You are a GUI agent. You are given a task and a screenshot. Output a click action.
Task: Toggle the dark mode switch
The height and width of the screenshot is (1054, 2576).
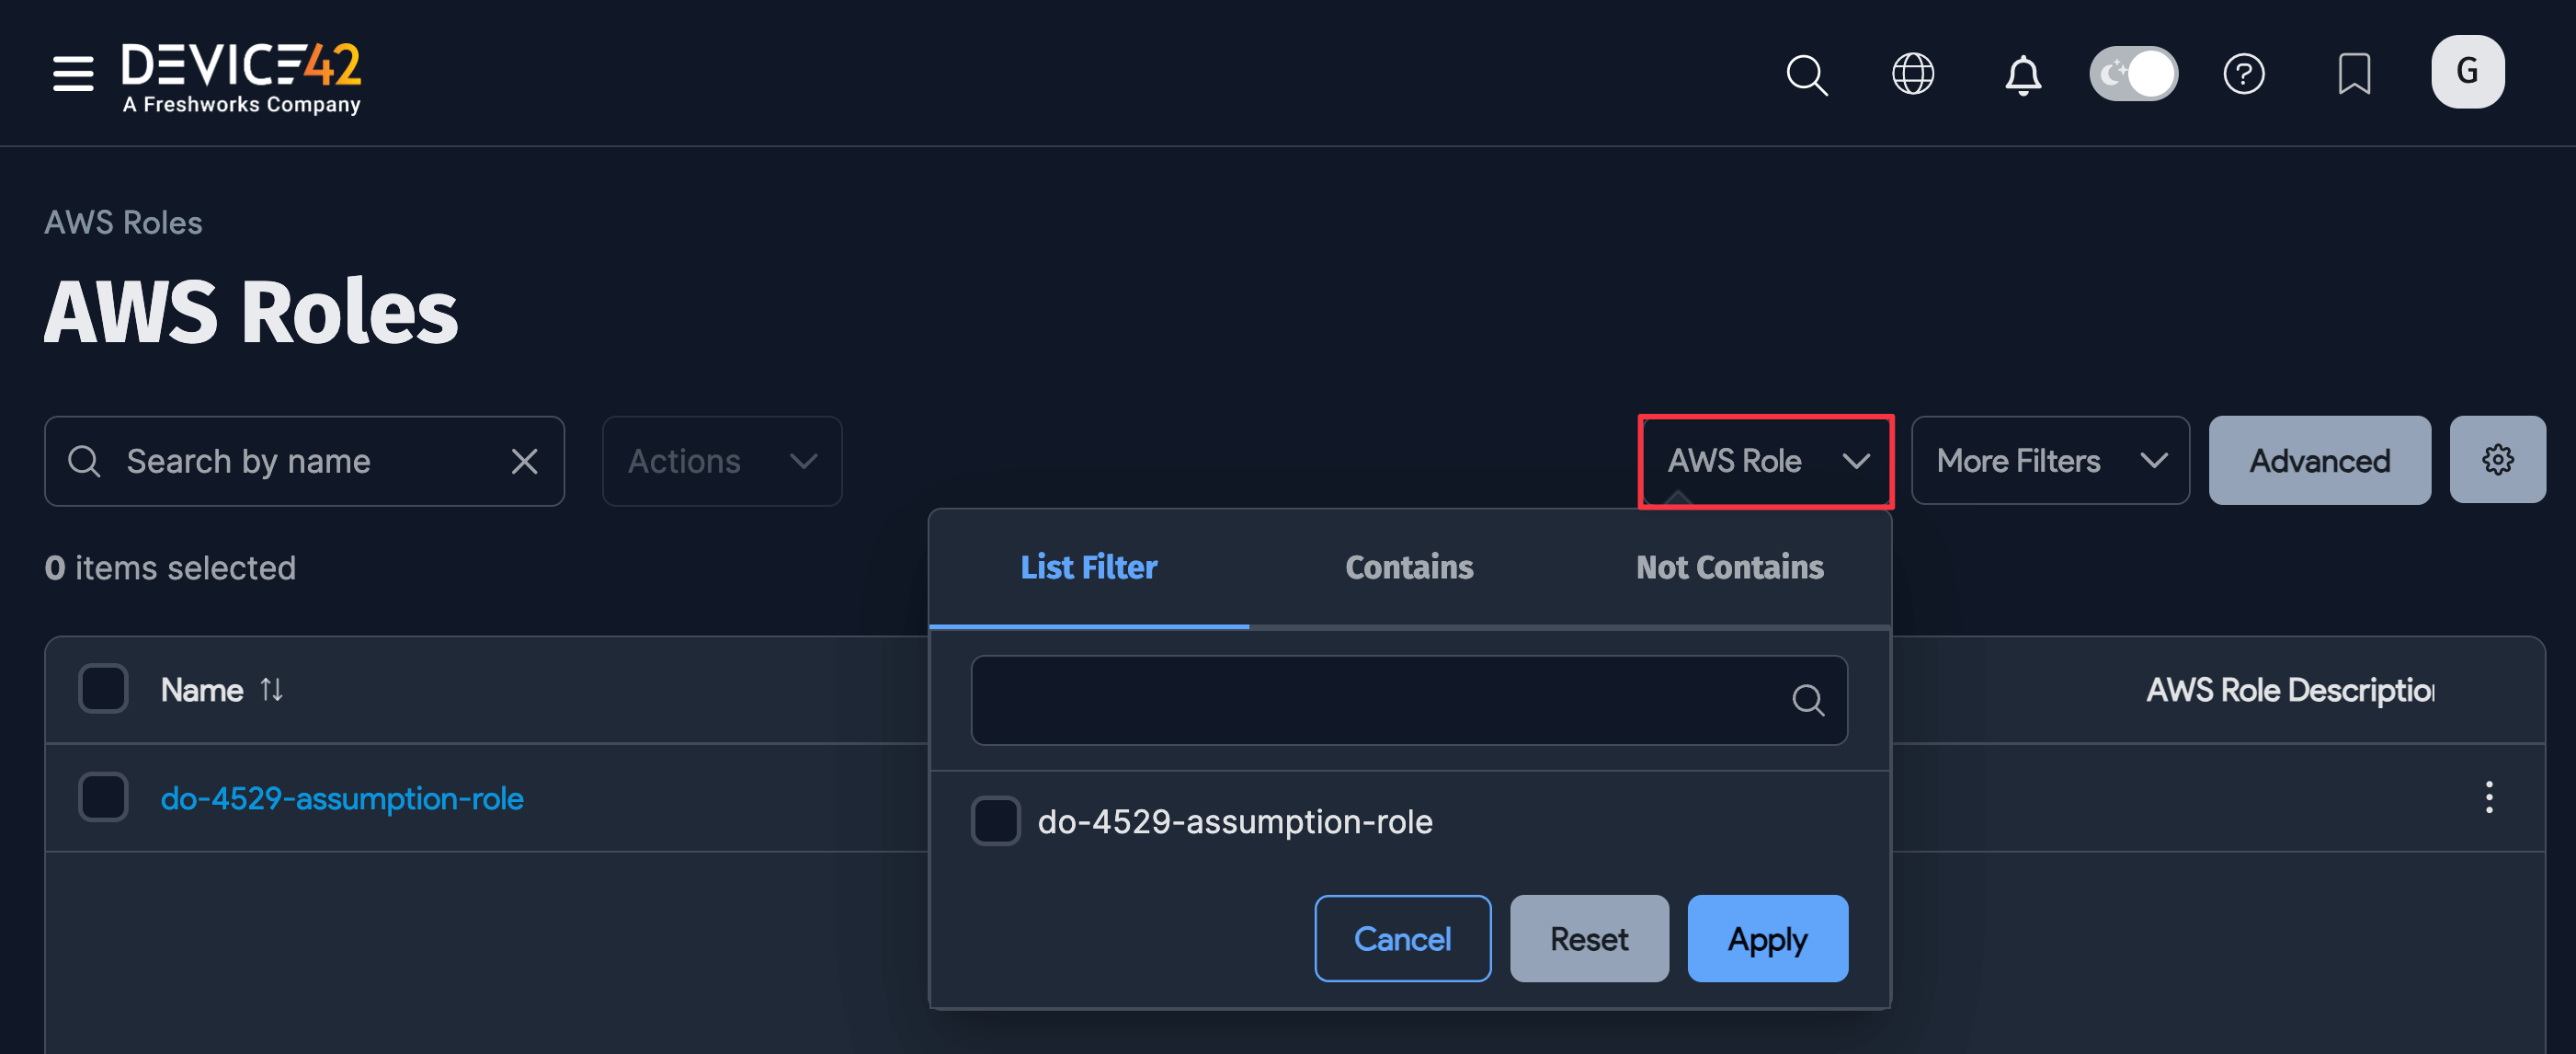2134,72
